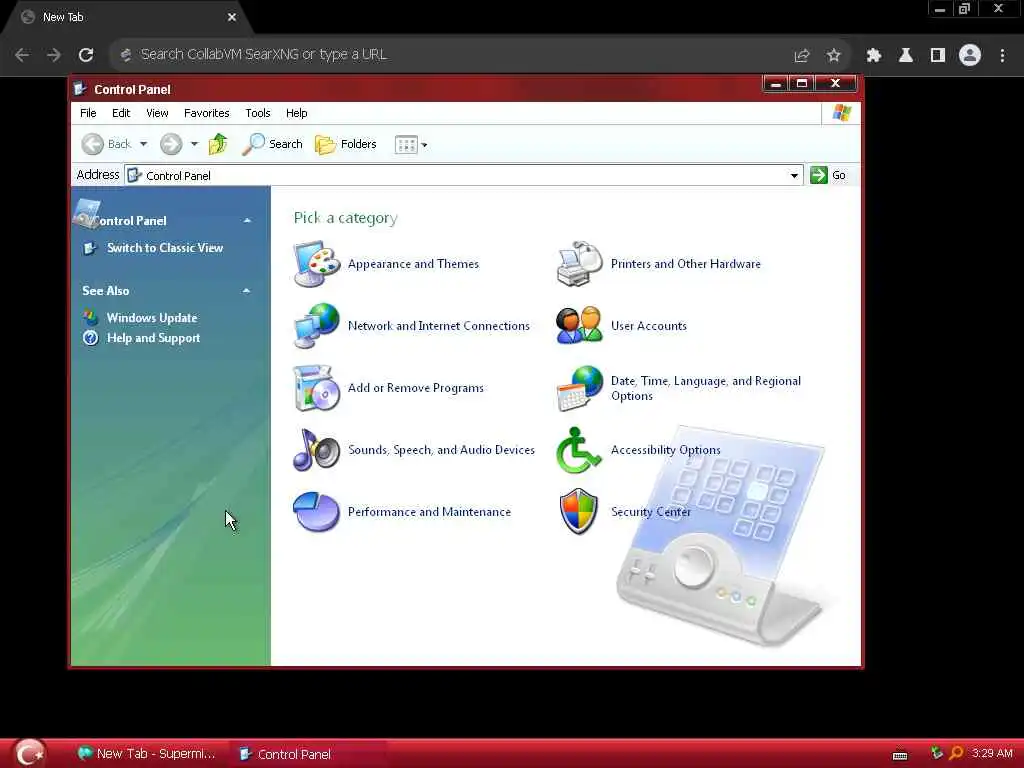Open Printers and Other Hardware icon
Screen dimensions: 1024x768
pos(579,264)
